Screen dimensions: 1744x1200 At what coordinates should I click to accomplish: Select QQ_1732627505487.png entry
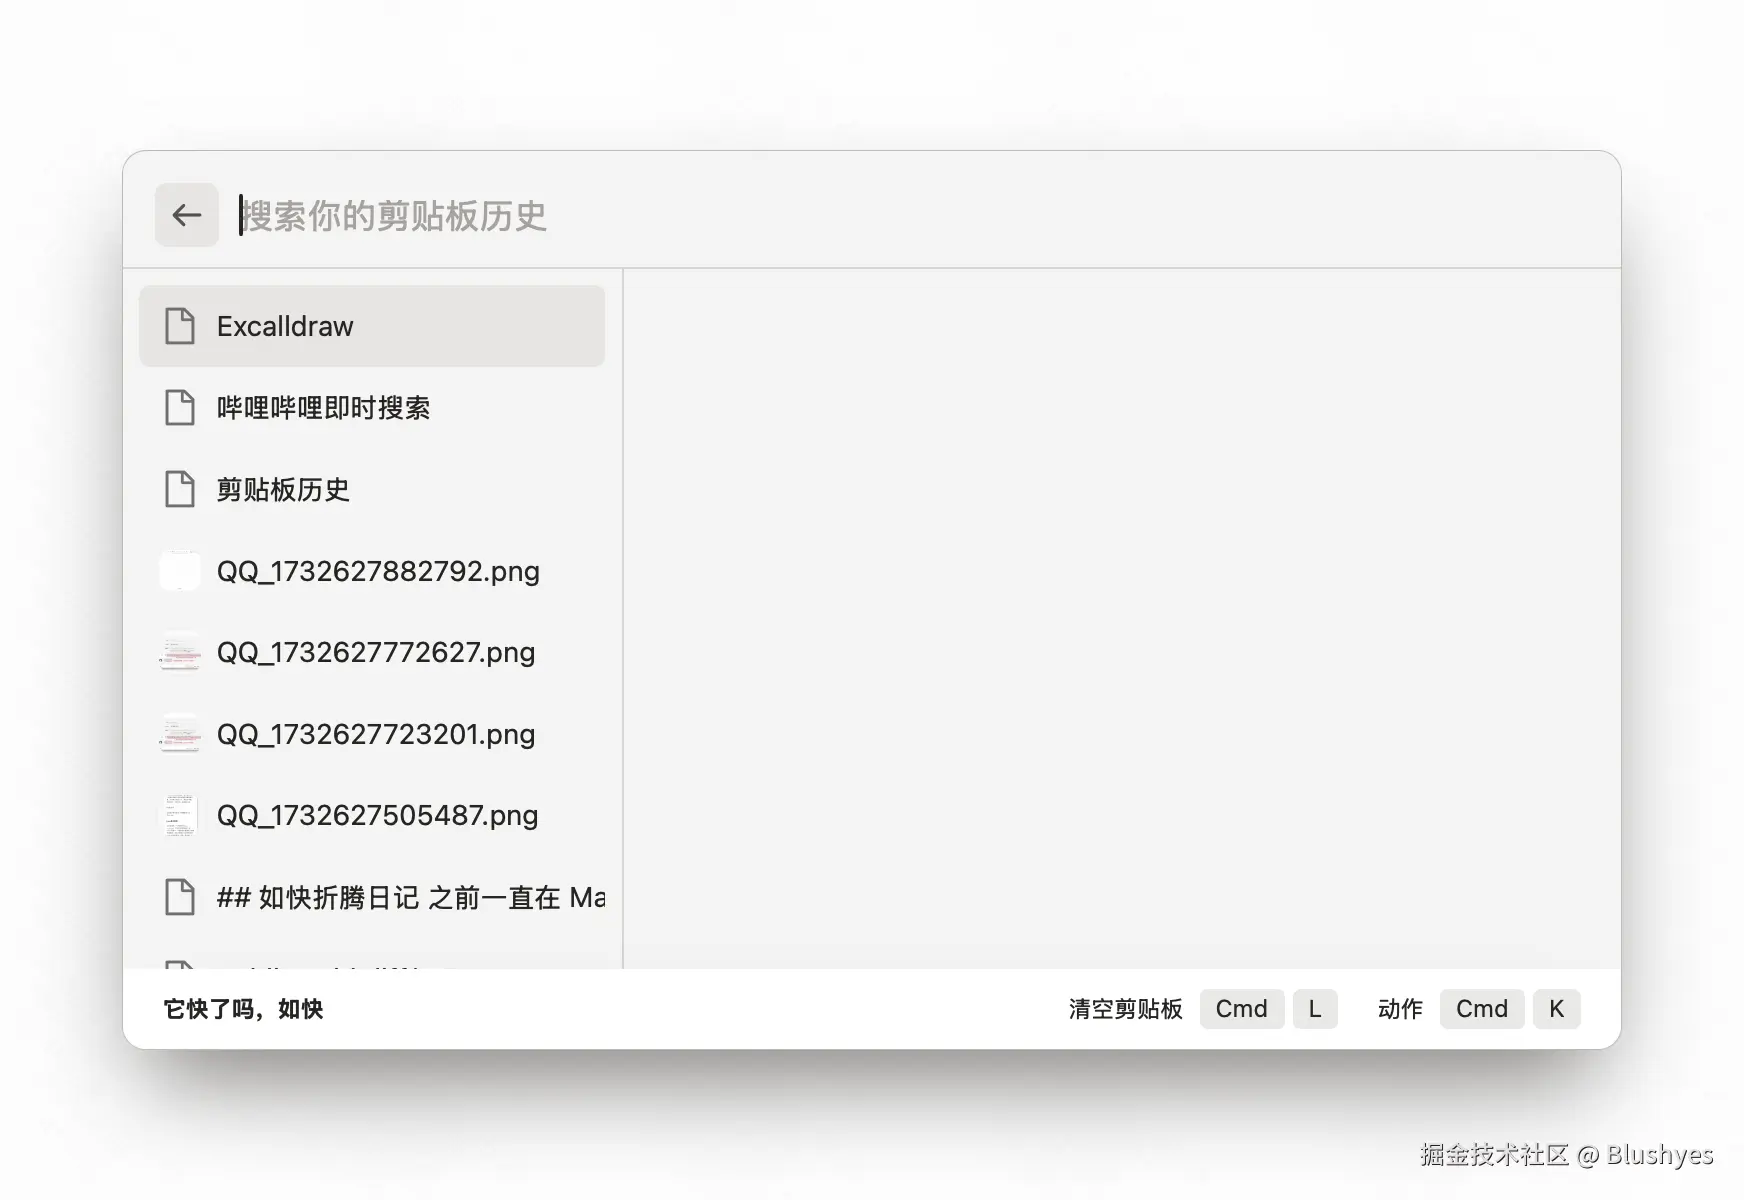pos(372,815)
